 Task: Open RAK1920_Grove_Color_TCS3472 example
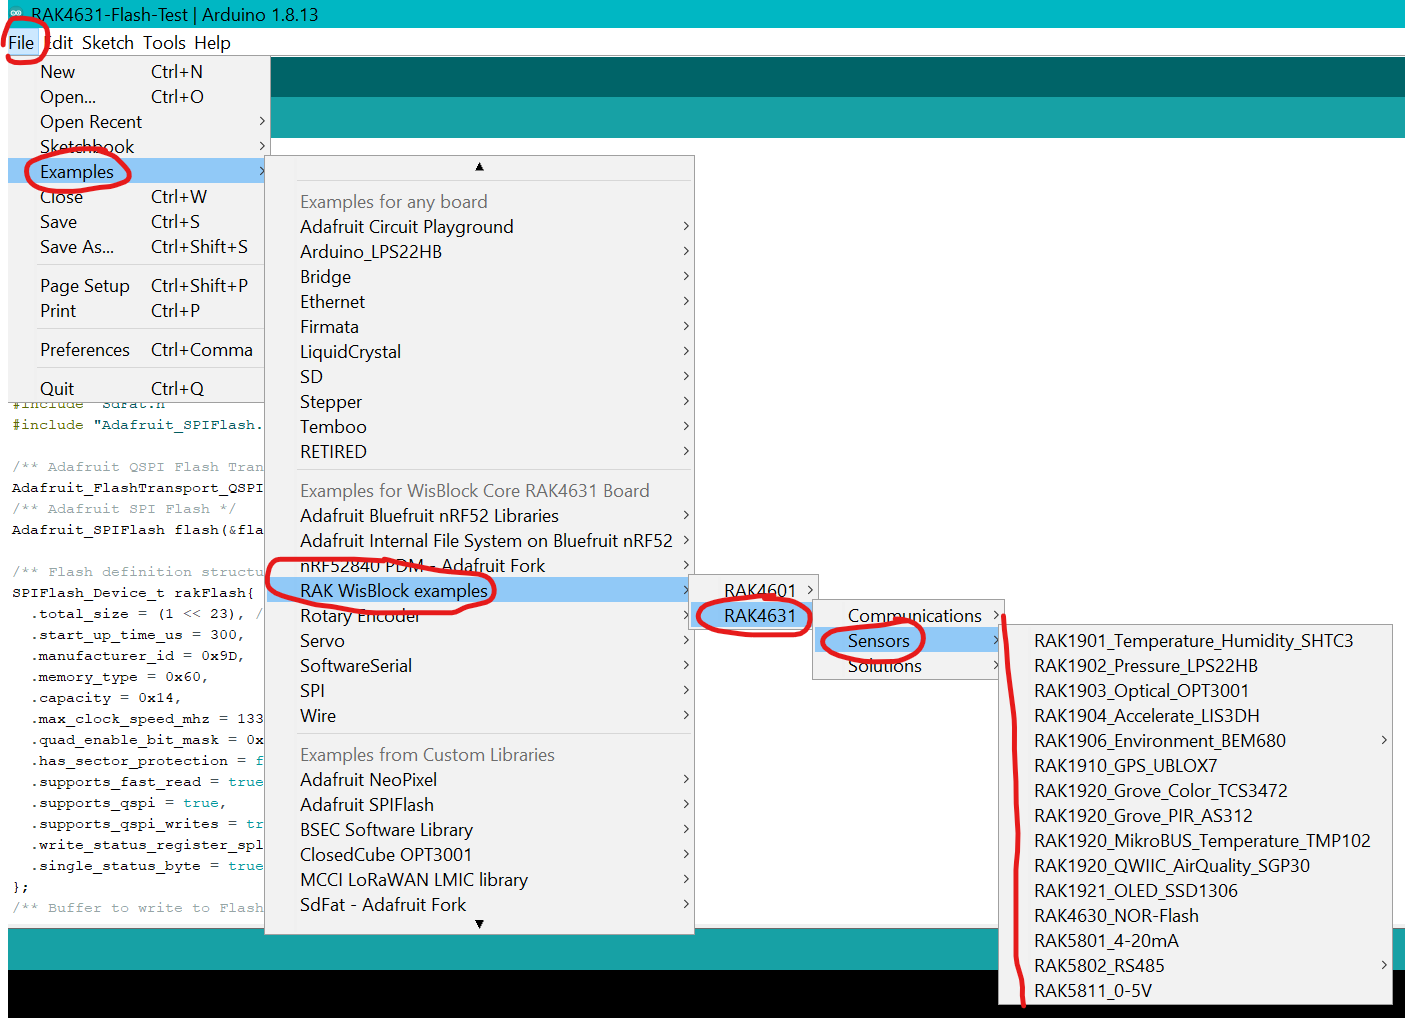tap(1196, 791)
